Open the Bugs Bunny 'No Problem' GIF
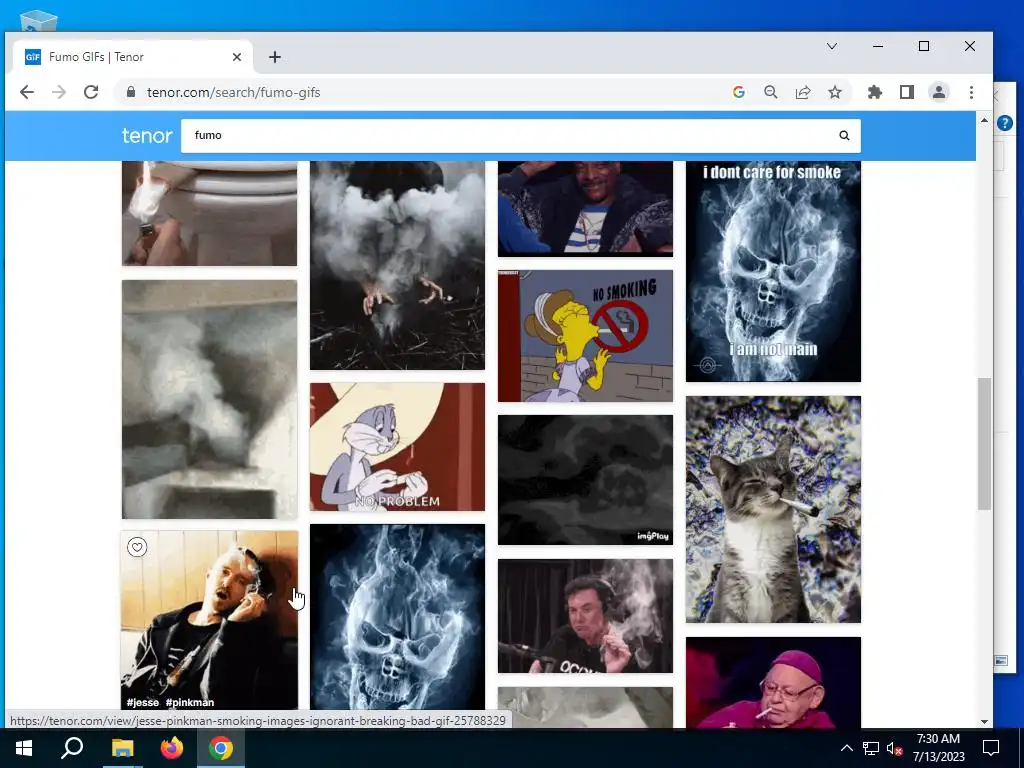Screen dimensions: 1024x768 tap(397, 447)
